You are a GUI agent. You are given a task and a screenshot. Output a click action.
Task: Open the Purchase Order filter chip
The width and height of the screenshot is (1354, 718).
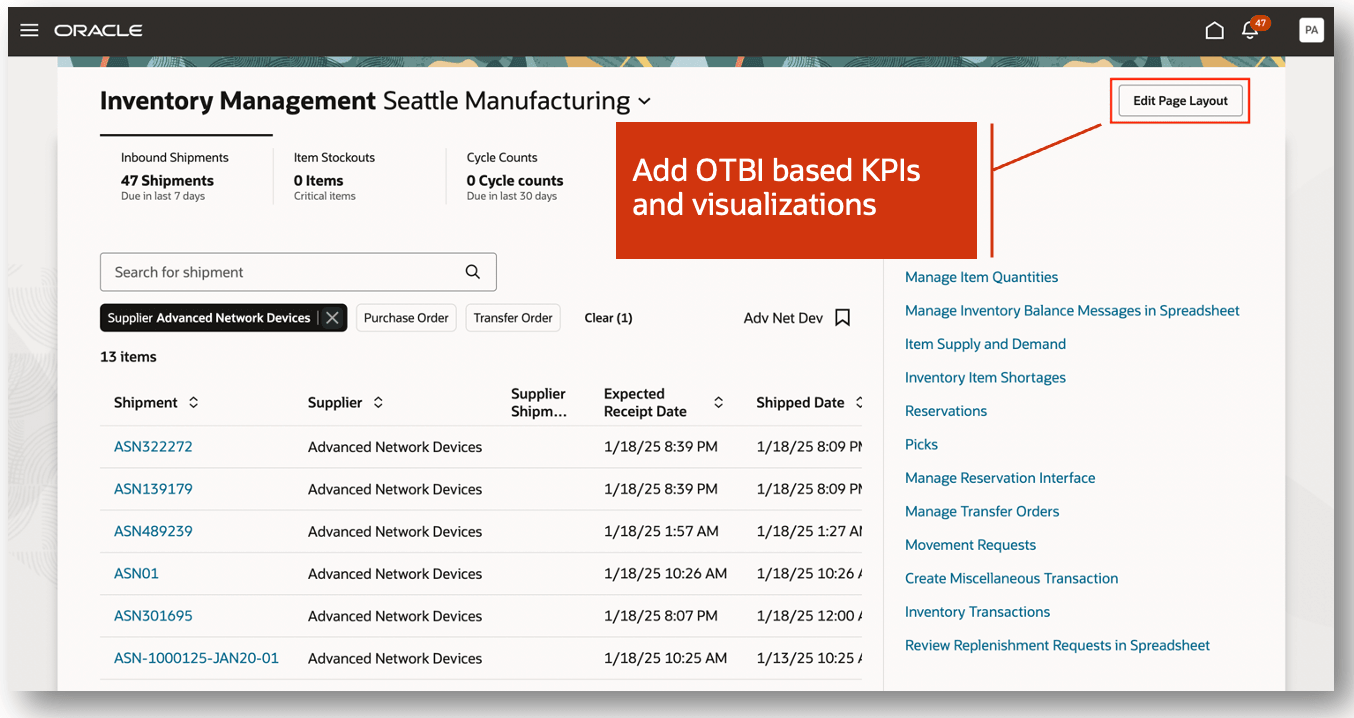click(406, 318)
